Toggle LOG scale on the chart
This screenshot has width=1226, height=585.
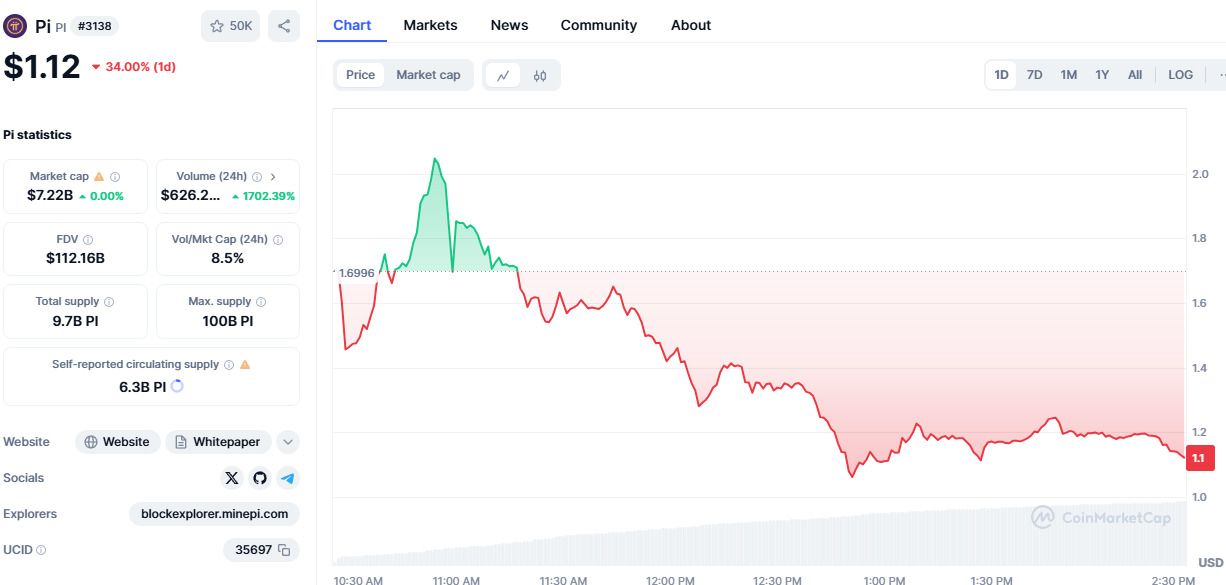(1180, 75)
